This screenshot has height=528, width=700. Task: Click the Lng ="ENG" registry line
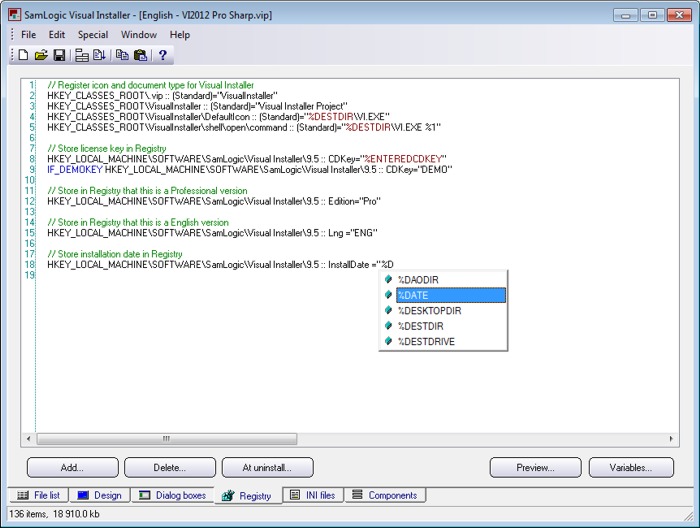tap(212, 233)
